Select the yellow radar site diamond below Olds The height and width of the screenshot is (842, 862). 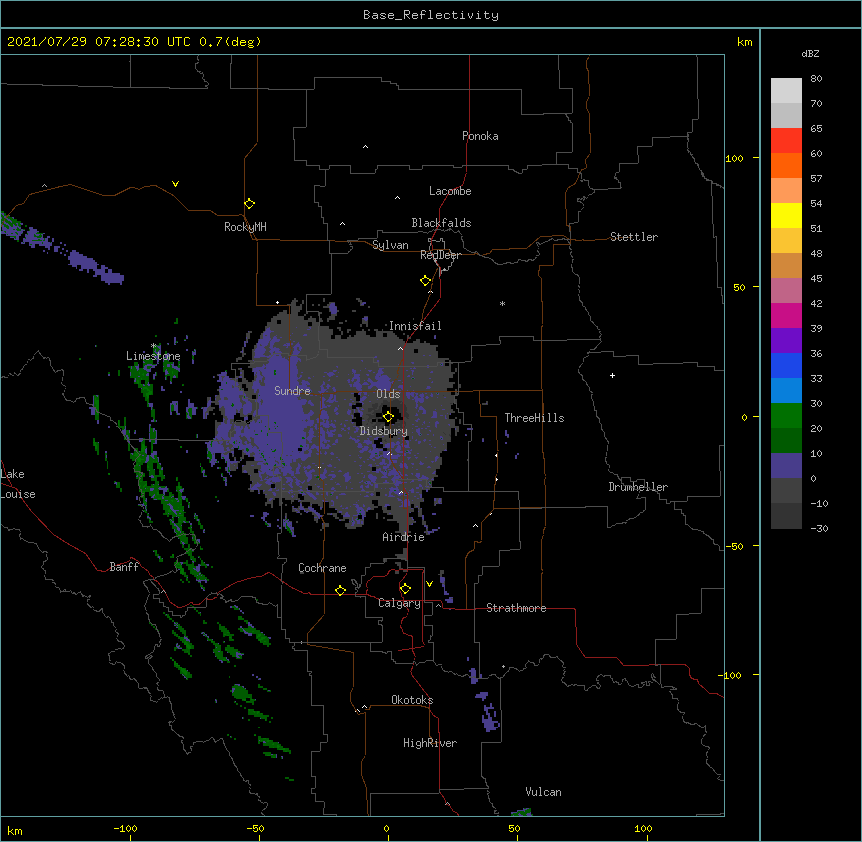pos(388,417)
